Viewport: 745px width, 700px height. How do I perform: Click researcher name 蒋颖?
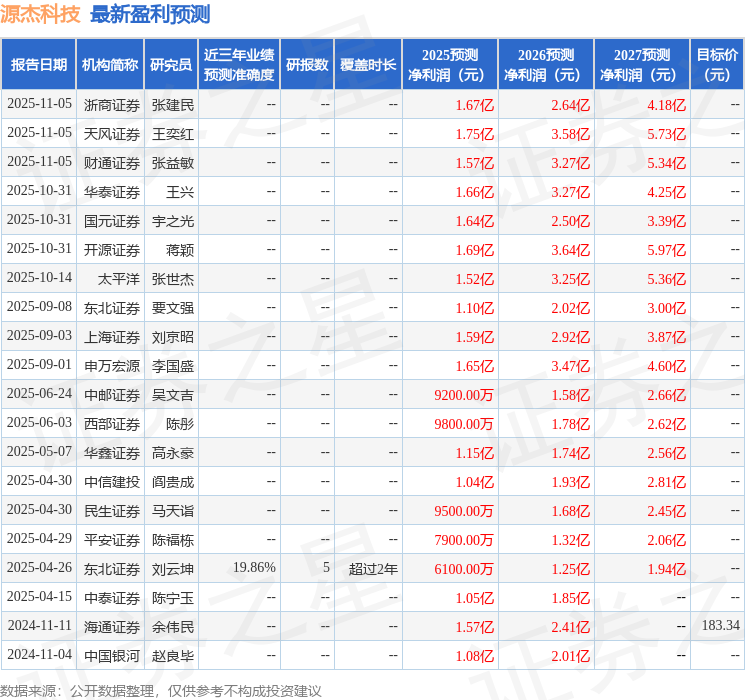pos(180,250)
